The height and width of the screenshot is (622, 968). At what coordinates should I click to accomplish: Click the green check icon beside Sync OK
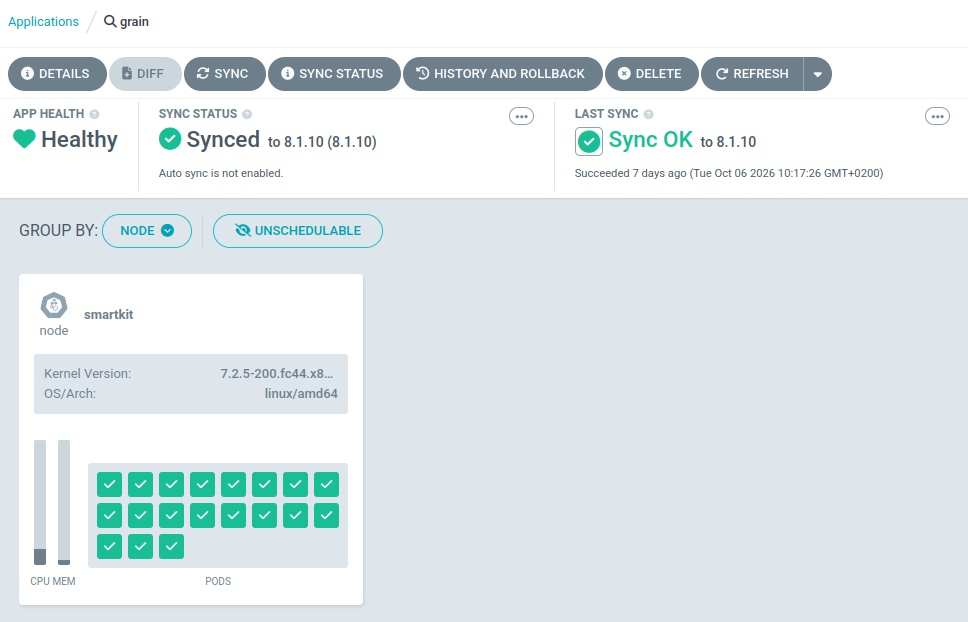pos(589,141)
